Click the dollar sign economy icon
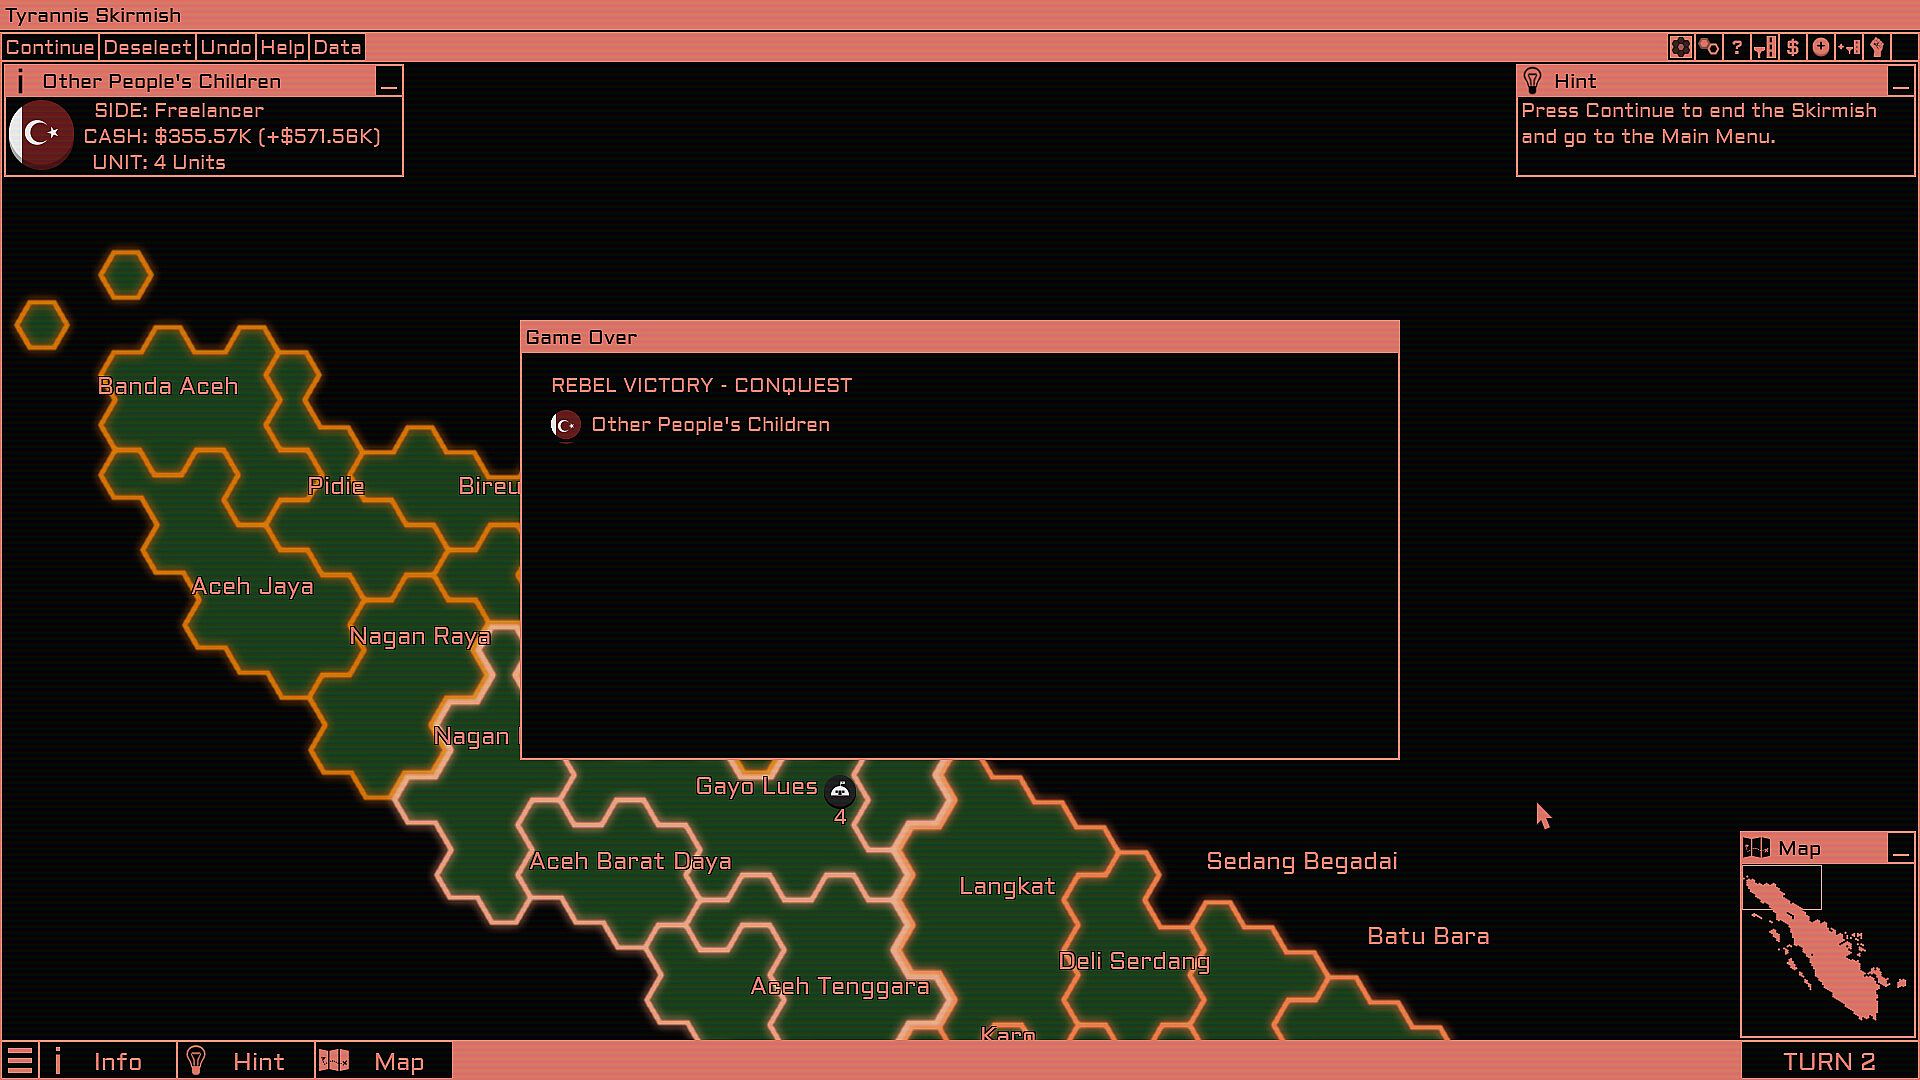The height and width of the screenshot is (1080, 1920). click(x=1793, y=47)
